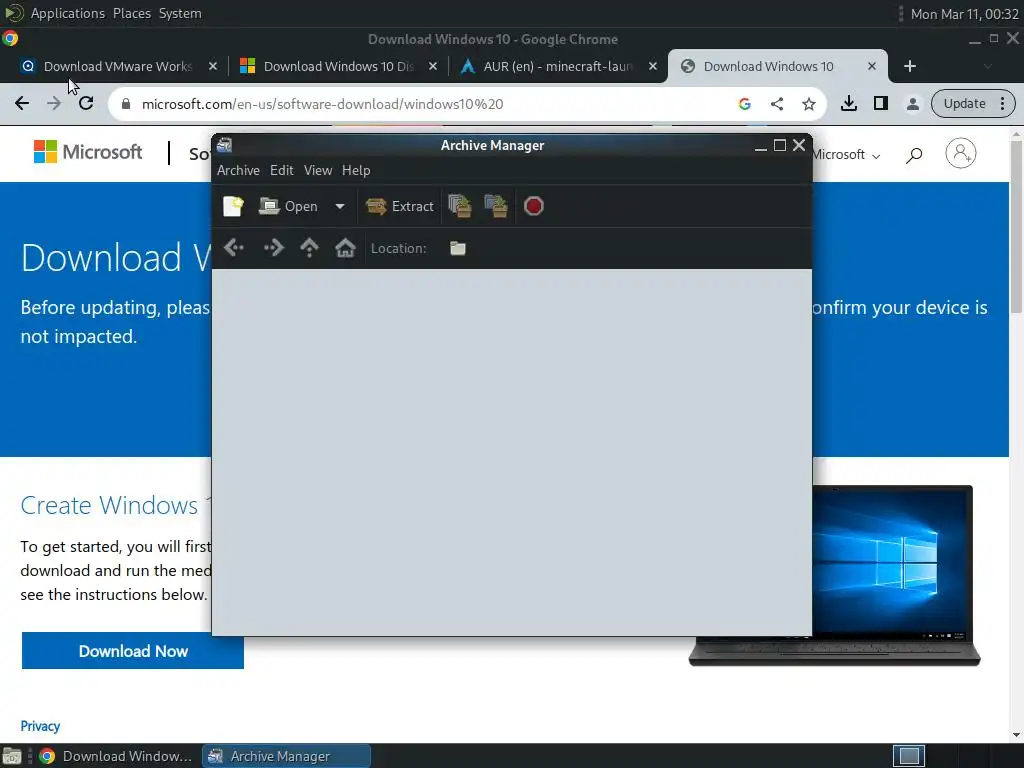Open the Archive menu
Screen dimensions: 1024x768
[x=238, y=170]
